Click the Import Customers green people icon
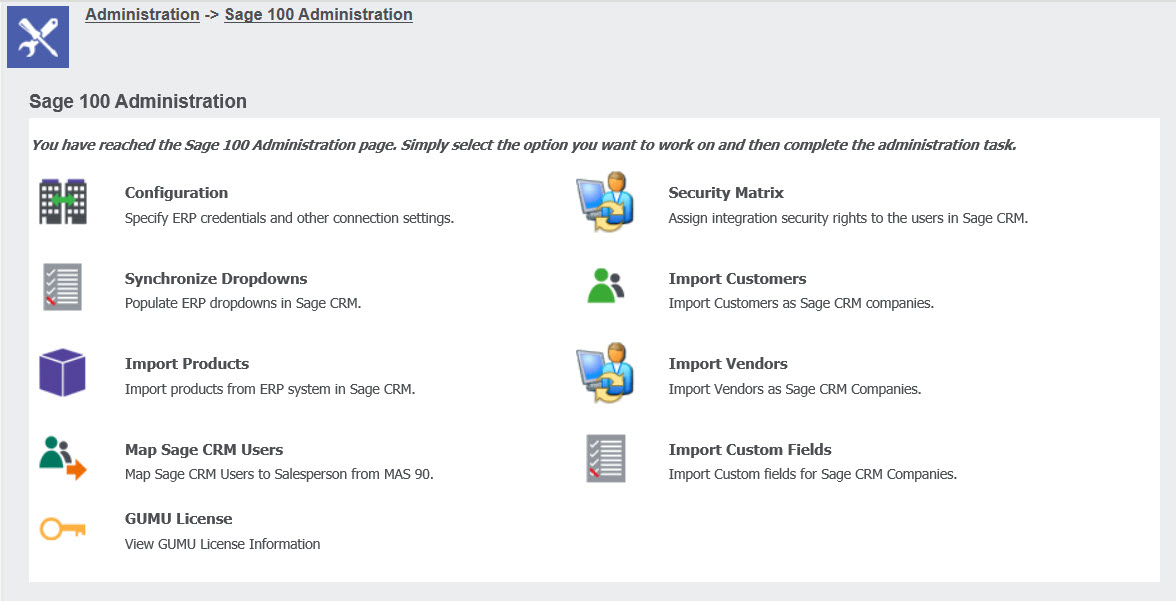 tap(605, 286)
